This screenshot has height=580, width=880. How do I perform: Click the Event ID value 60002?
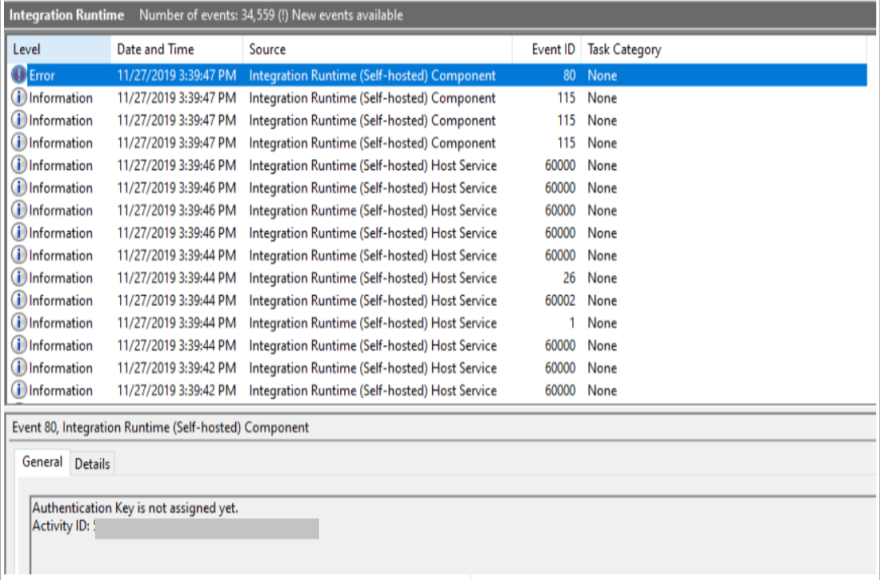tap(560, 300)
